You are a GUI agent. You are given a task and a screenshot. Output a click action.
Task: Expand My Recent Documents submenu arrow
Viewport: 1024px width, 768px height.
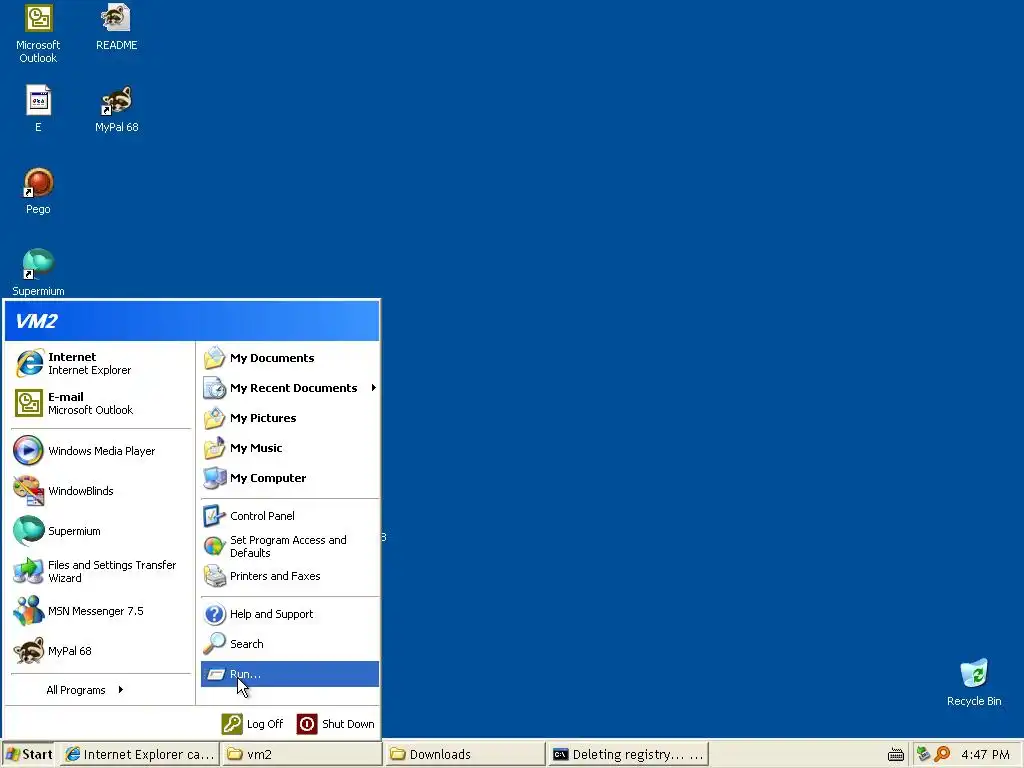(374, 388)
